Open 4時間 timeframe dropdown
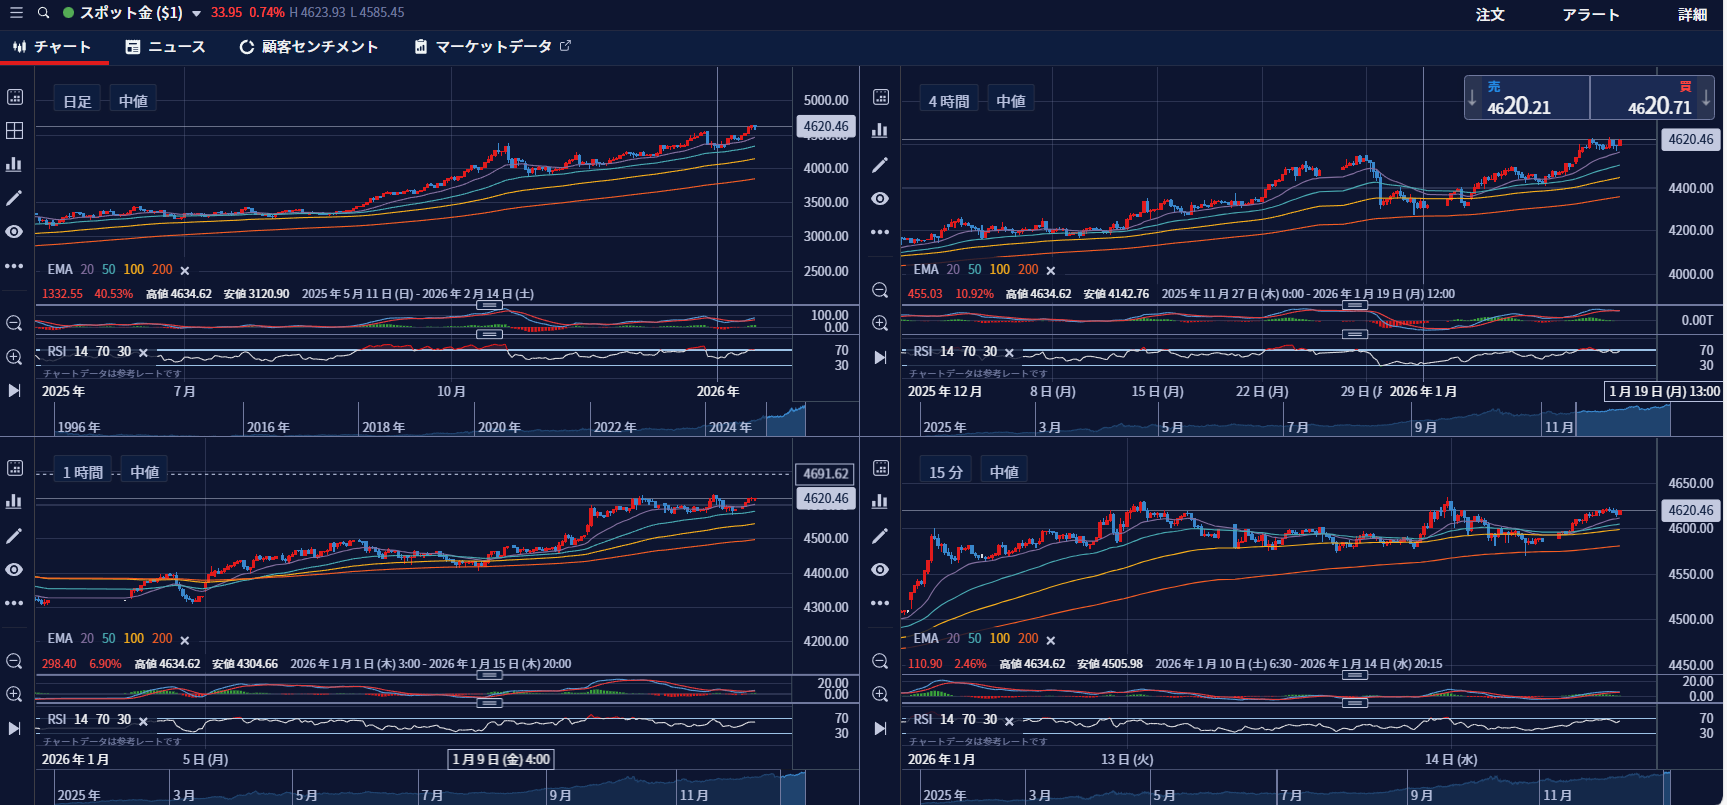Viewport: 1727px width, 805px height. coord(949,101)
